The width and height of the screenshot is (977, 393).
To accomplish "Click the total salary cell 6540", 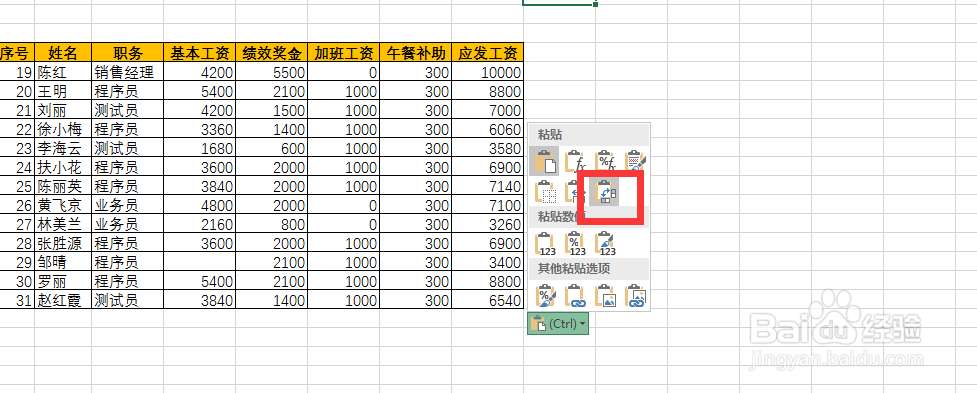I will (x=488, y=300).
